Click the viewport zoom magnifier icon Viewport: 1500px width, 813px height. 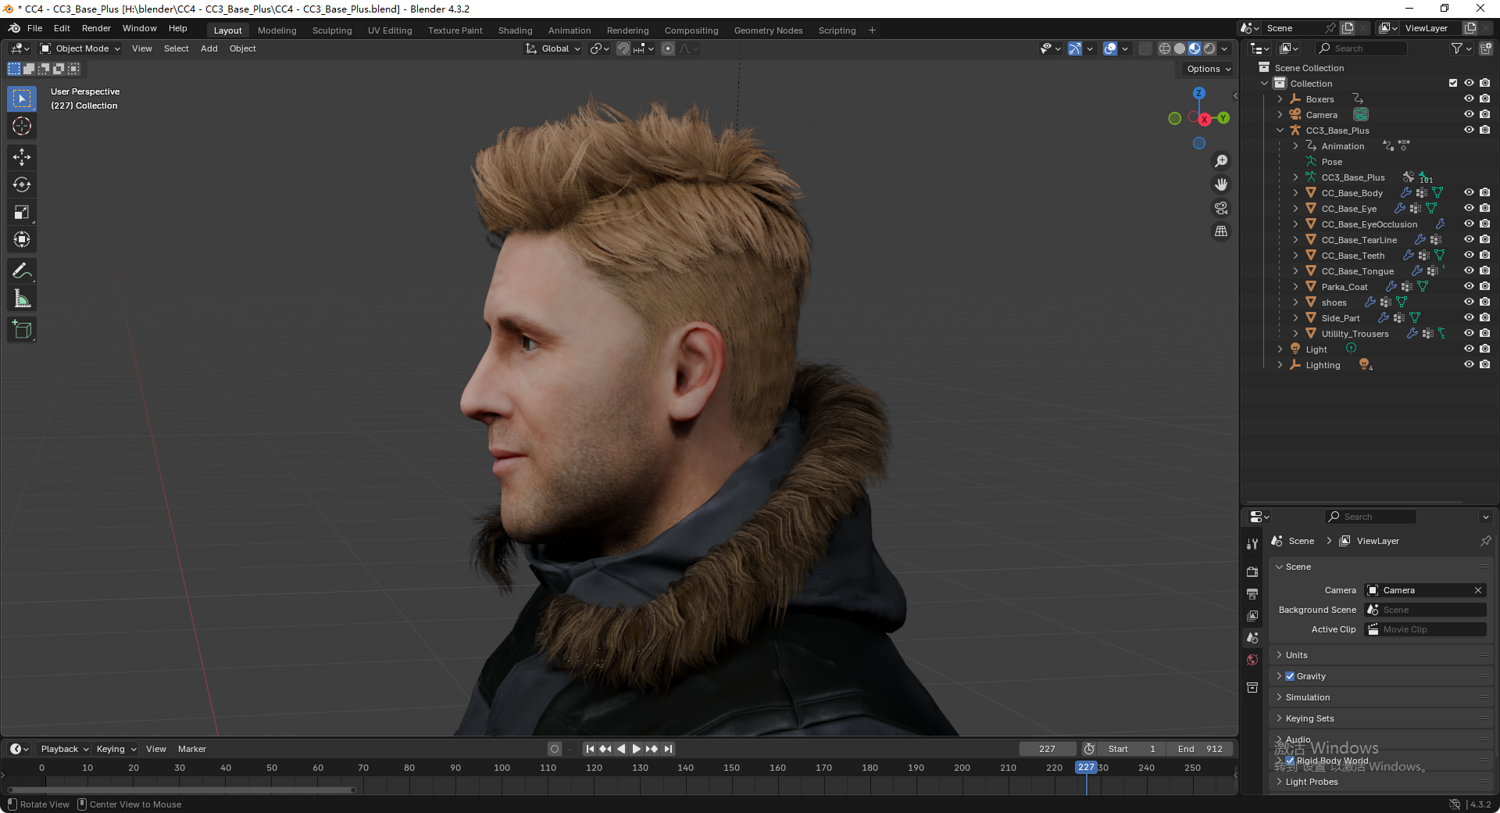(x=1221, y=161)
